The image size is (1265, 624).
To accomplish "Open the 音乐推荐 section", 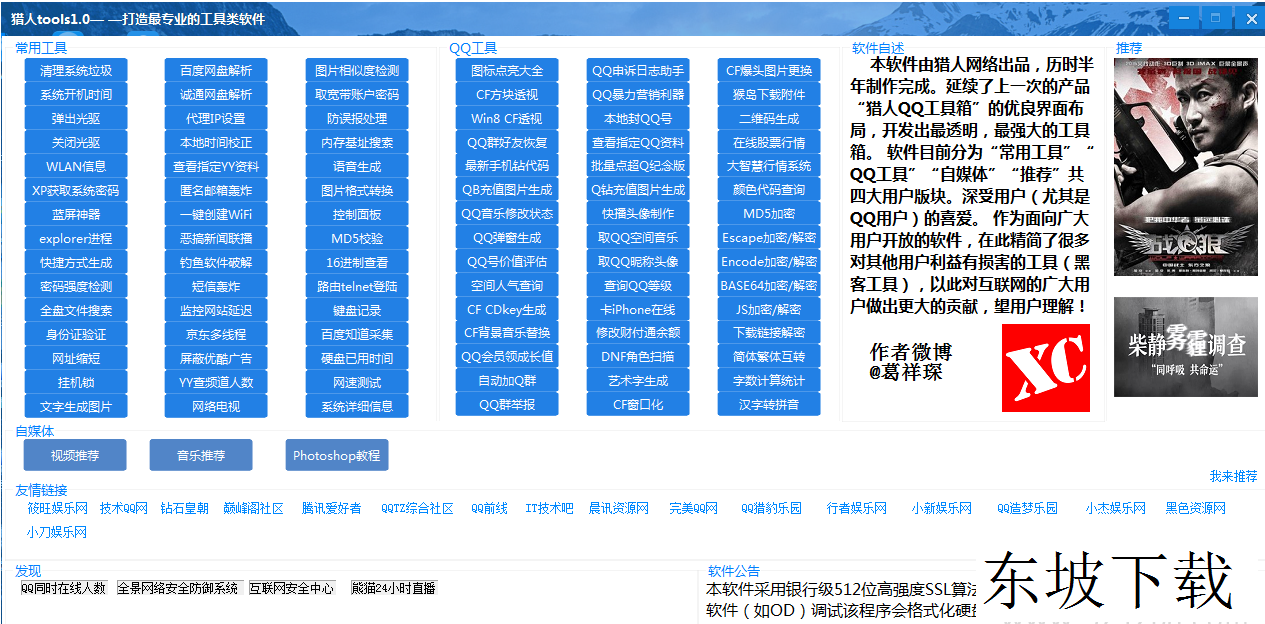I will point(201,455).
